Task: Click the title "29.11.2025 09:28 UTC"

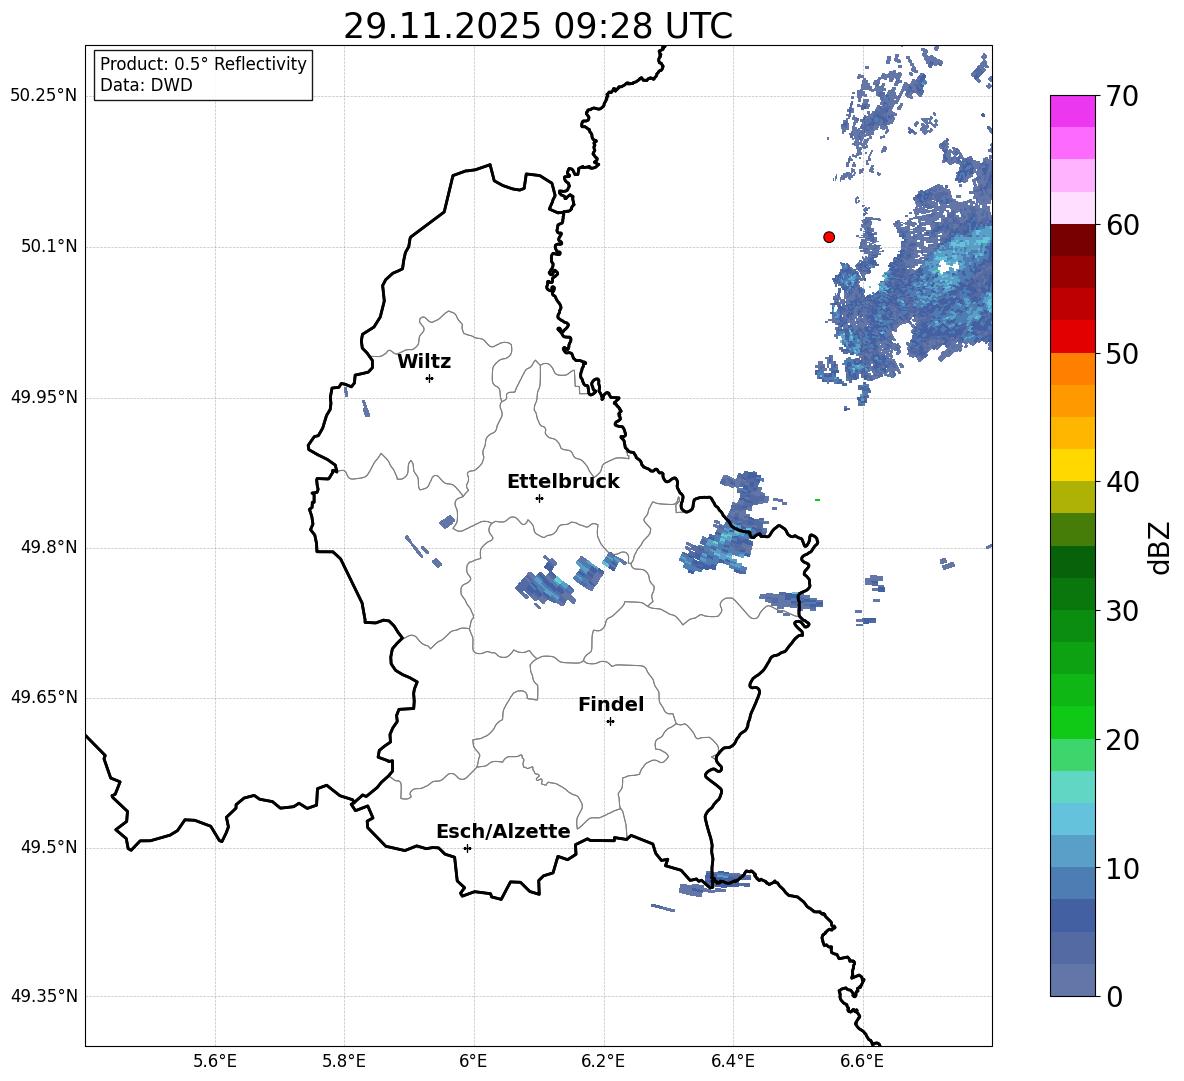Action: [538, 26]
